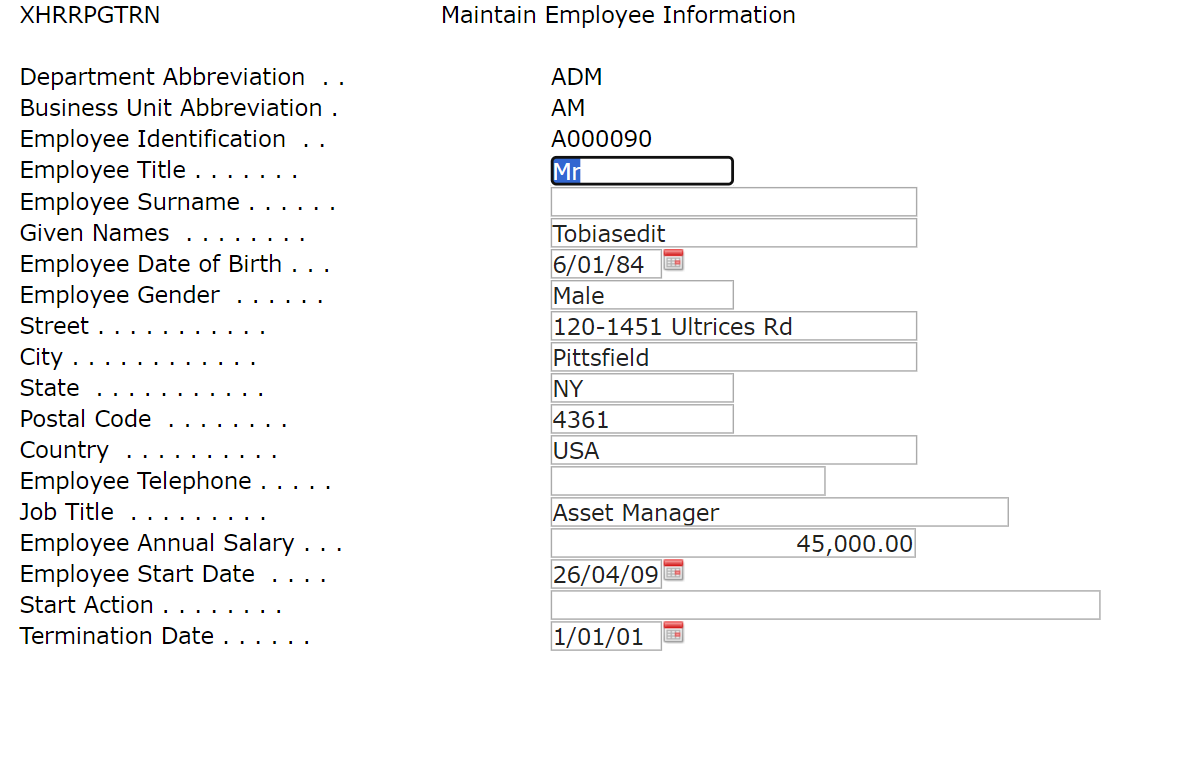
Task: Open the Termination Date calendar picker
Action: pyautogui.click(x=673, y=632)
